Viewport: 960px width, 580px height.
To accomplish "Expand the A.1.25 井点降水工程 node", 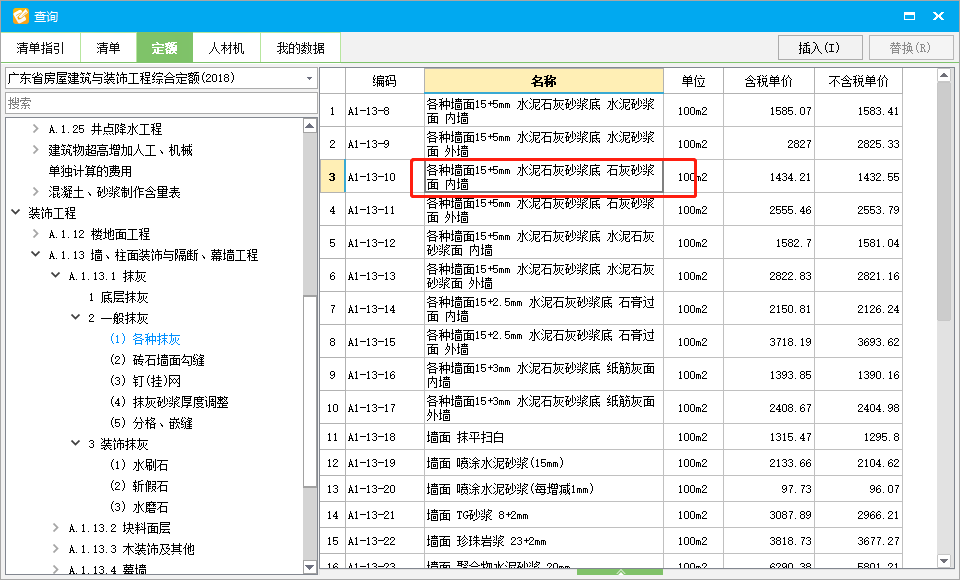I will click(36, 129).
